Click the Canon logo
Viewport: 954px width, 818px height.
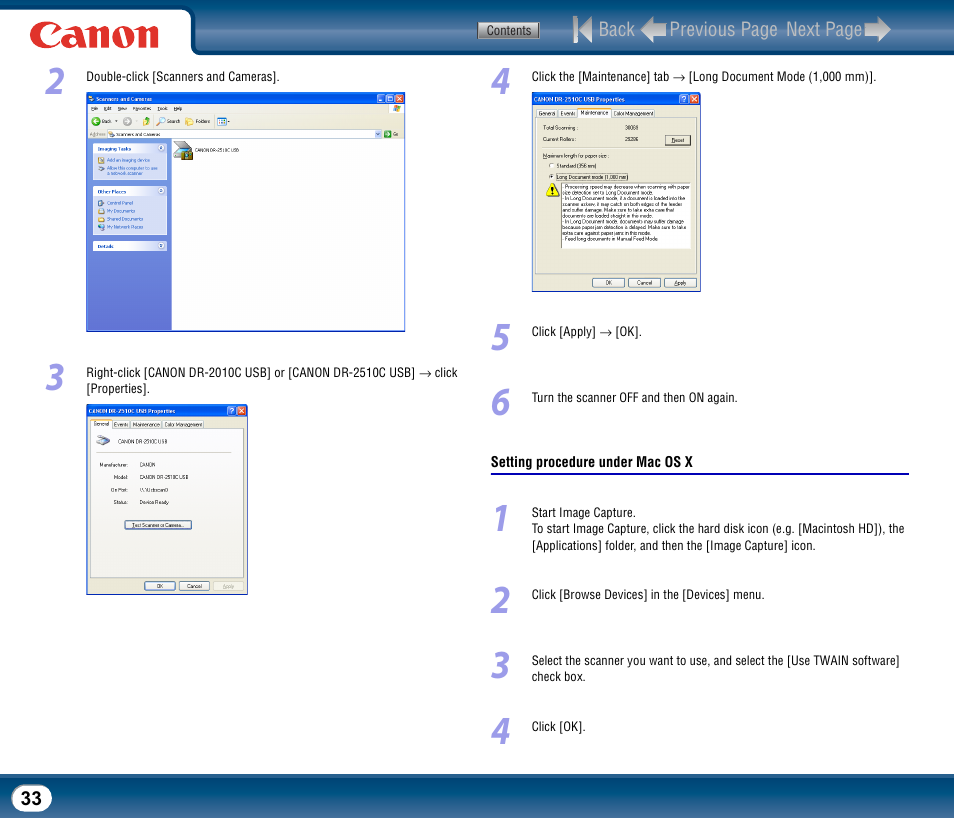coord(94,35)
